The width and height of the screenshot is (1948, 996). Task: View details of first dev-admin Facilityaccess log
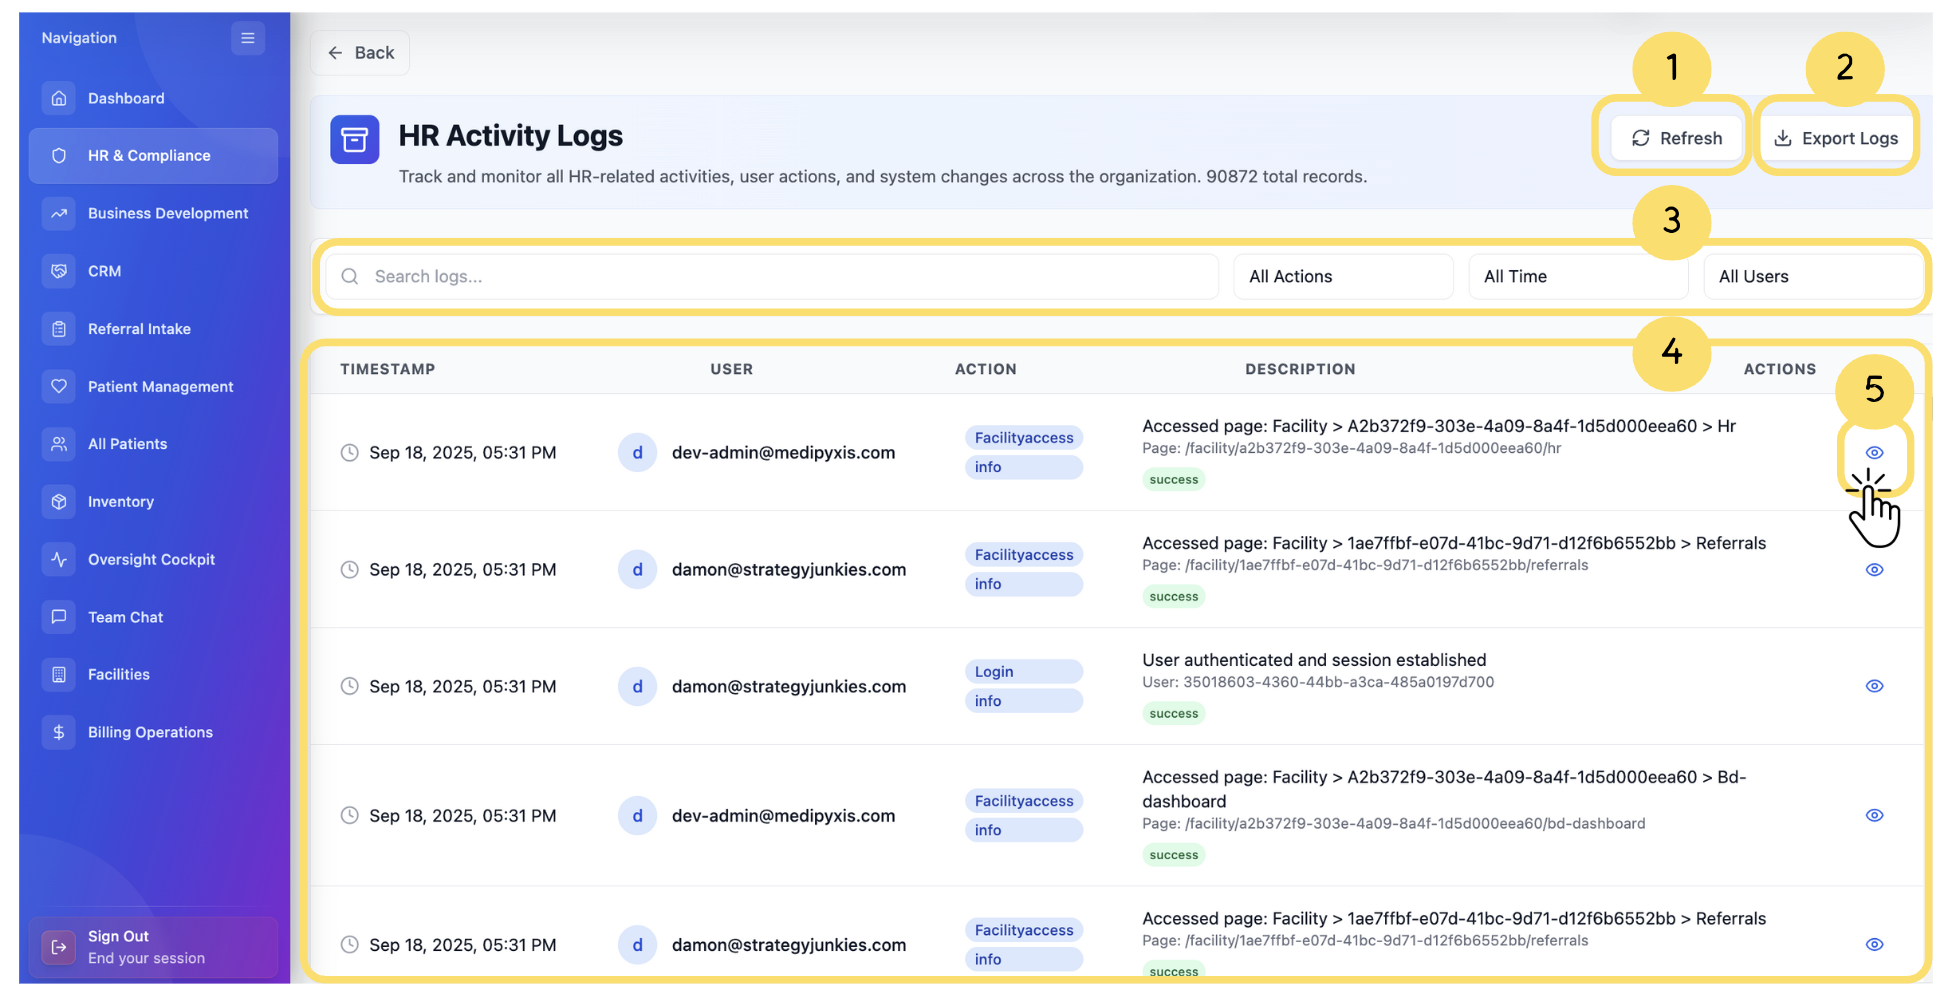(1874, 453)
